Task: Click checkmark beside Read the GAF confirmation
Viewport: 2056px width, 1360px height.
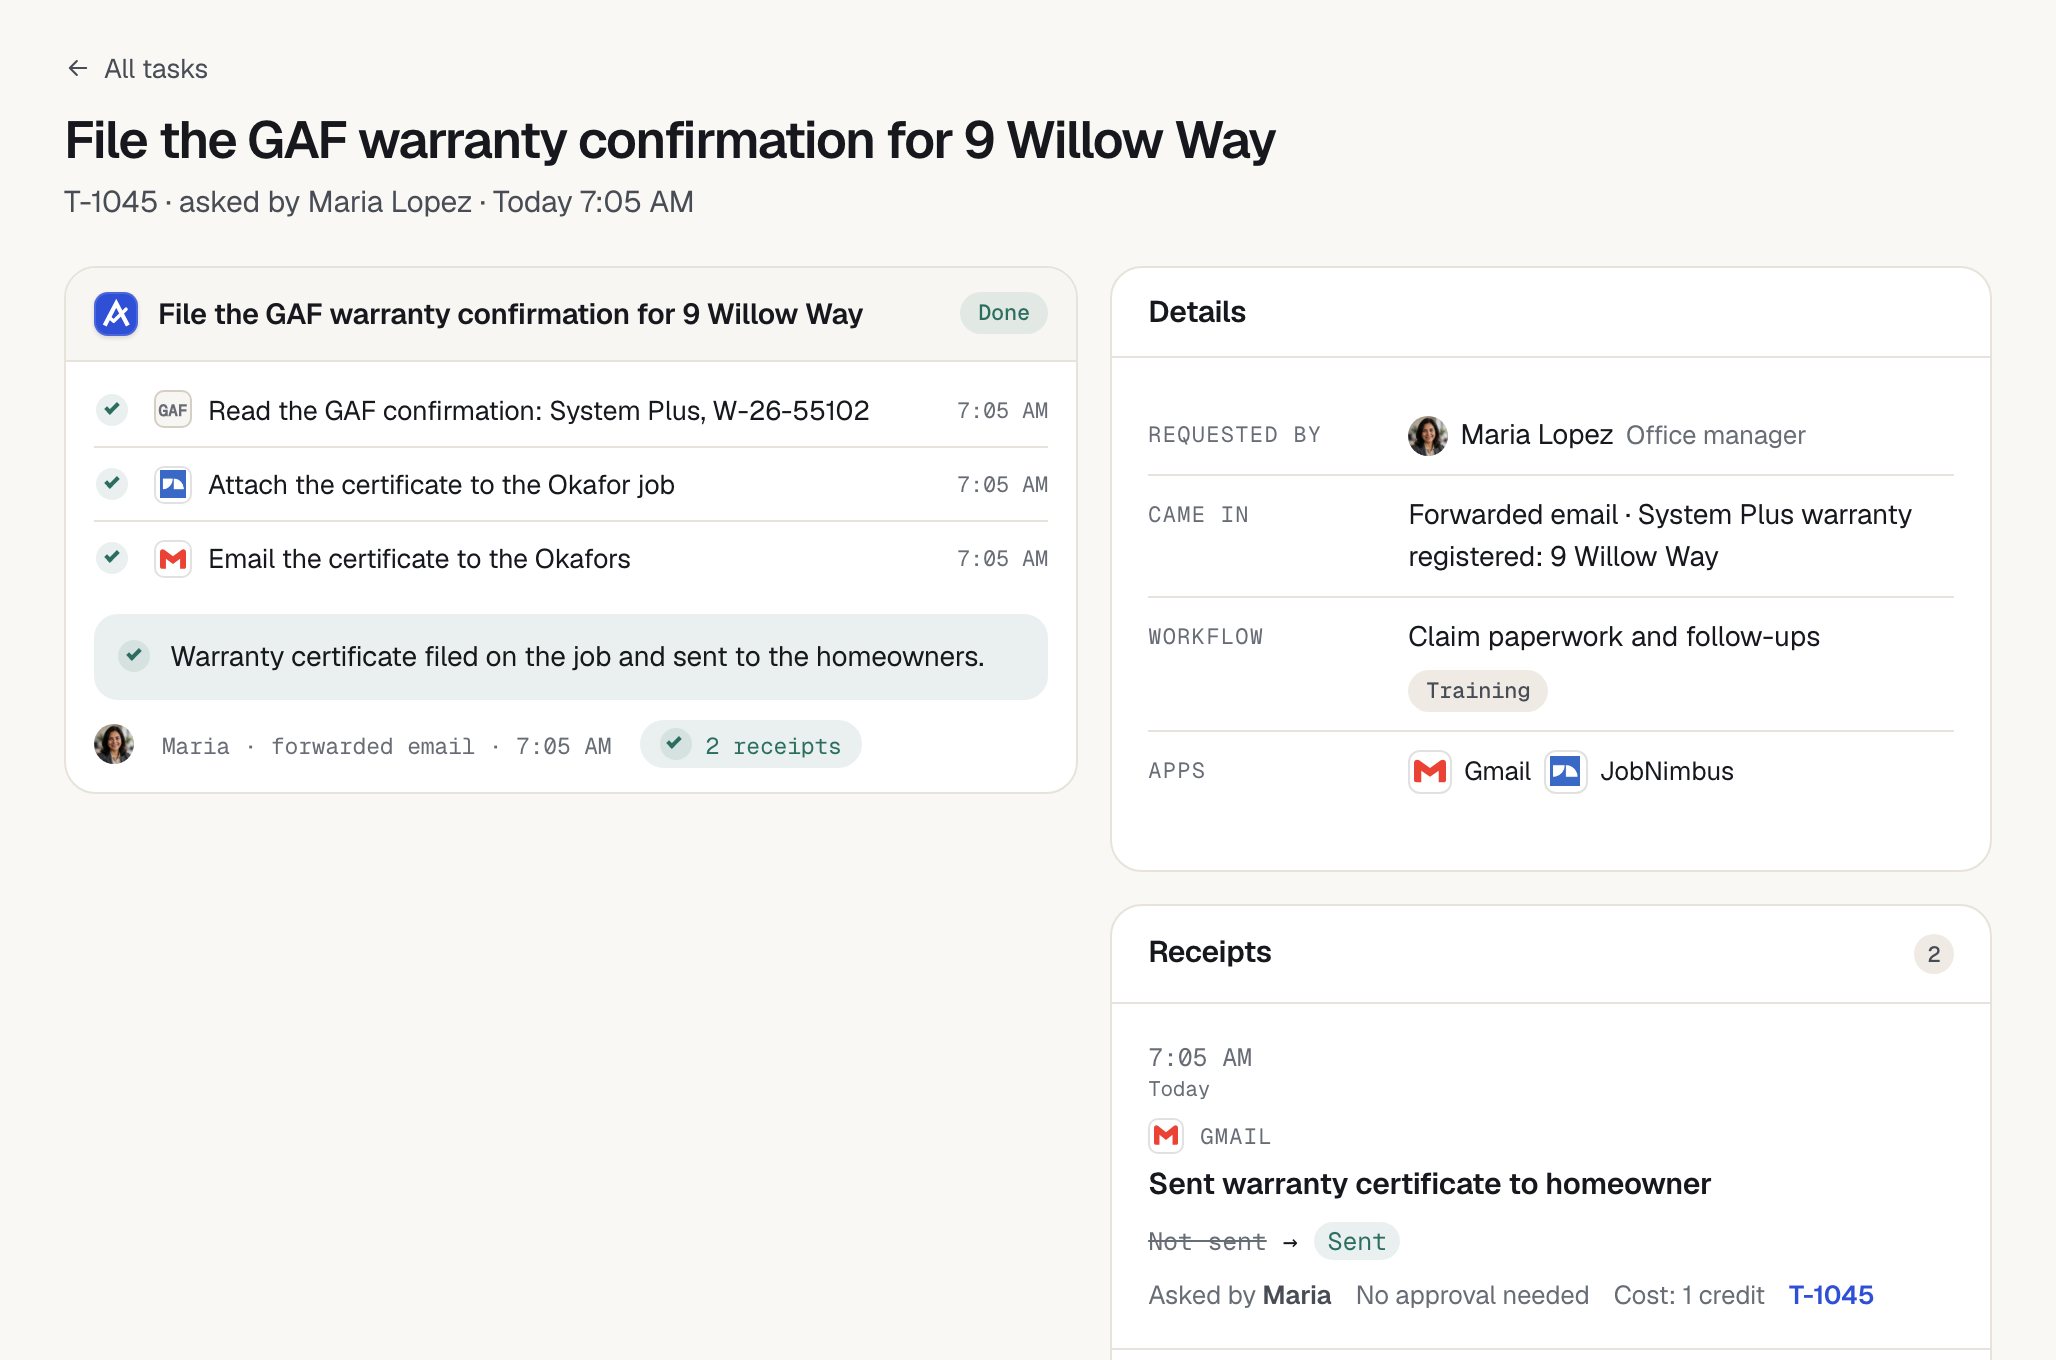Action: (x=112, y=409)
